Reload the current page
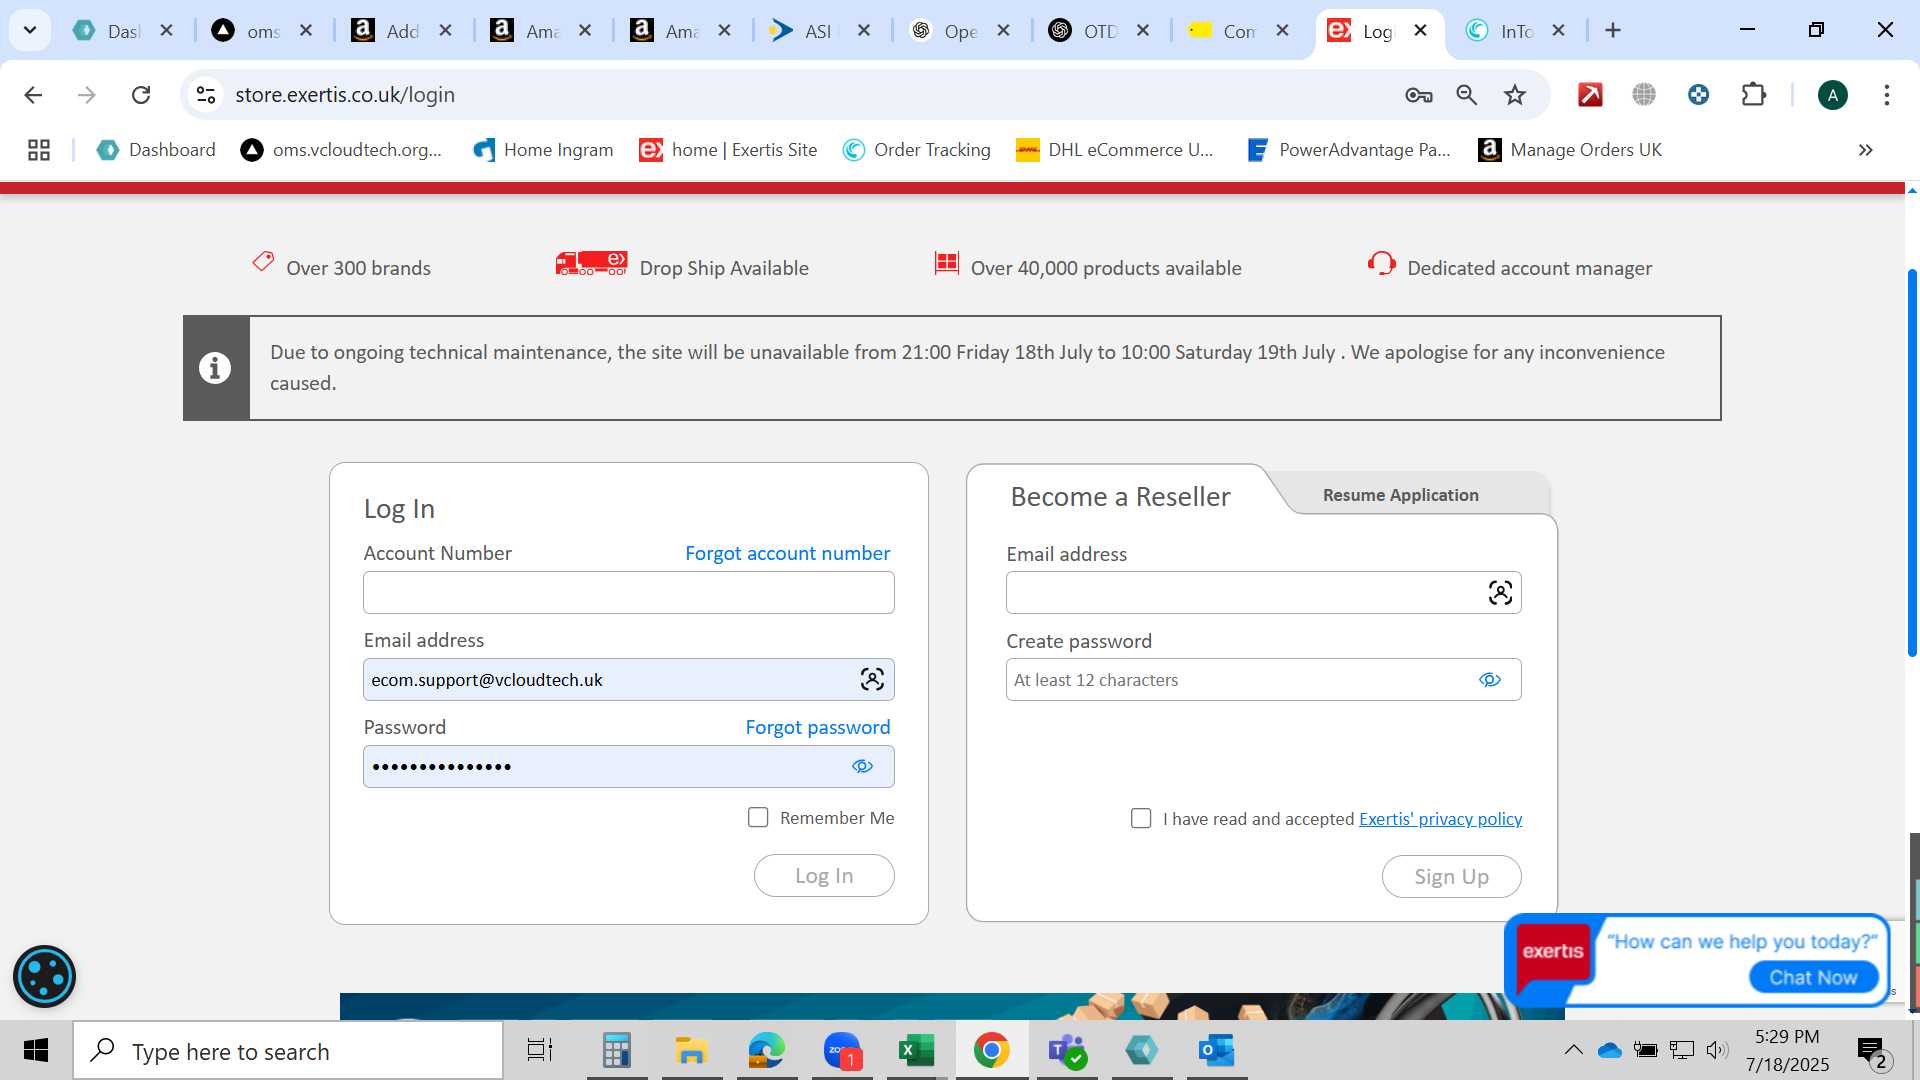 tap(141, 95)
